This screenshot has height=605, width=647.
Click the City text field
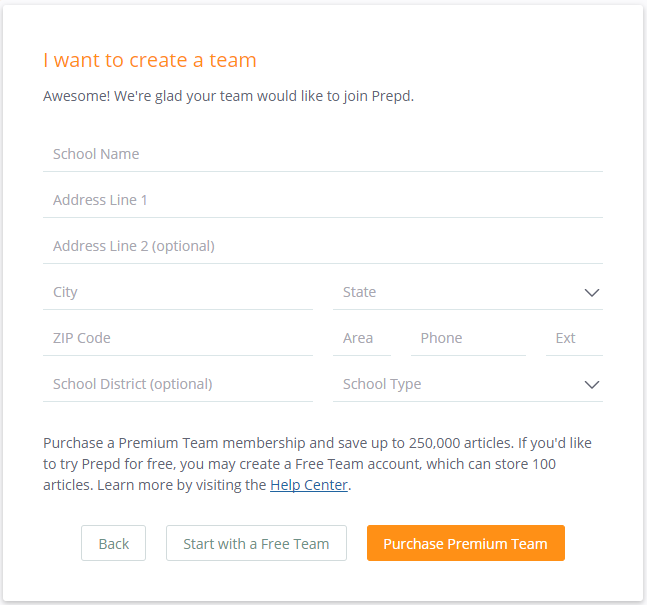pos(178,292)
